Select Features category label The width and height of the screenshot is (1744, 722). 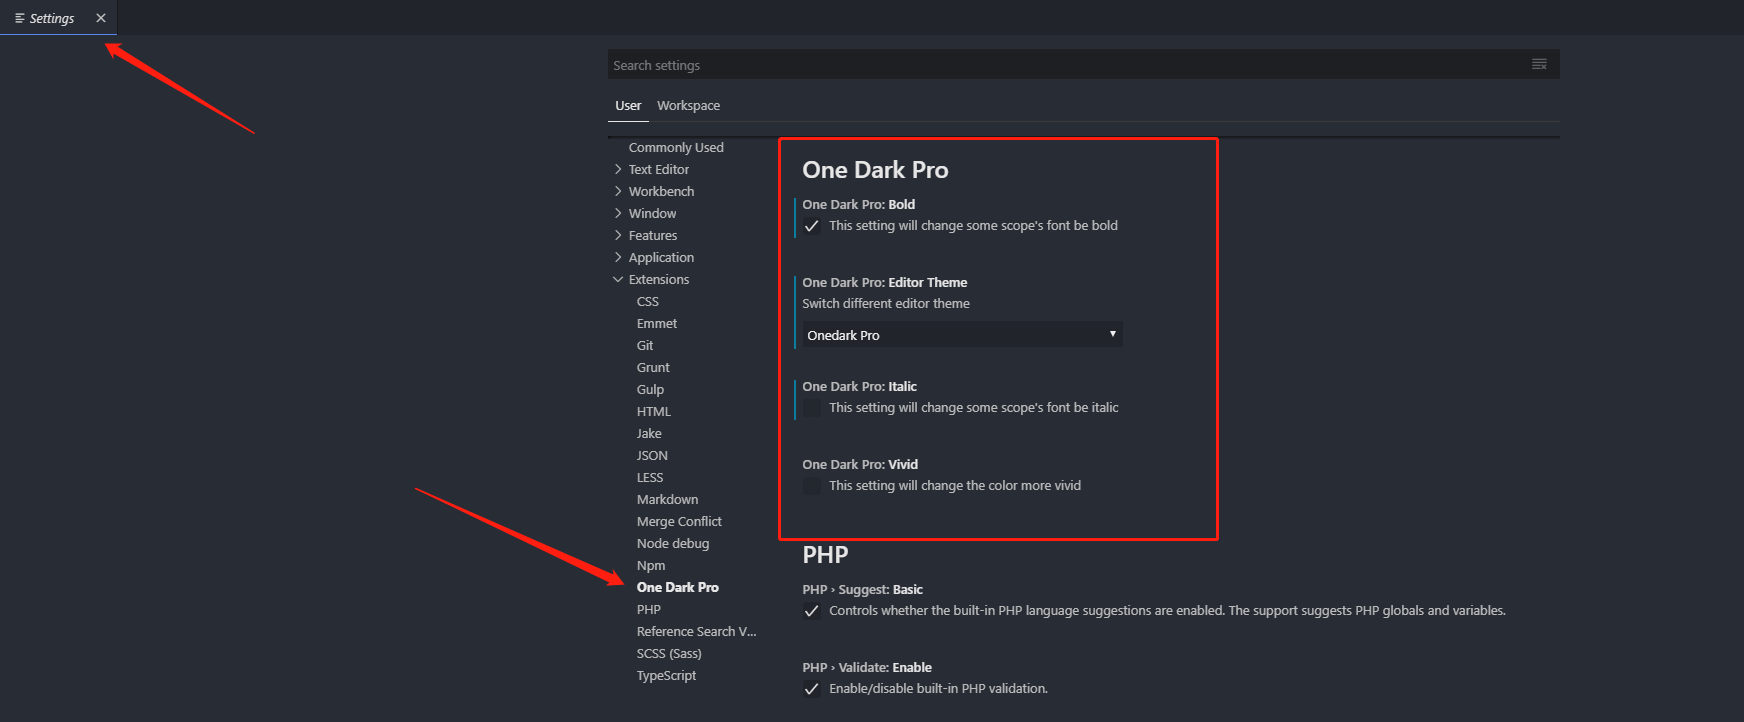coord(653,235)
